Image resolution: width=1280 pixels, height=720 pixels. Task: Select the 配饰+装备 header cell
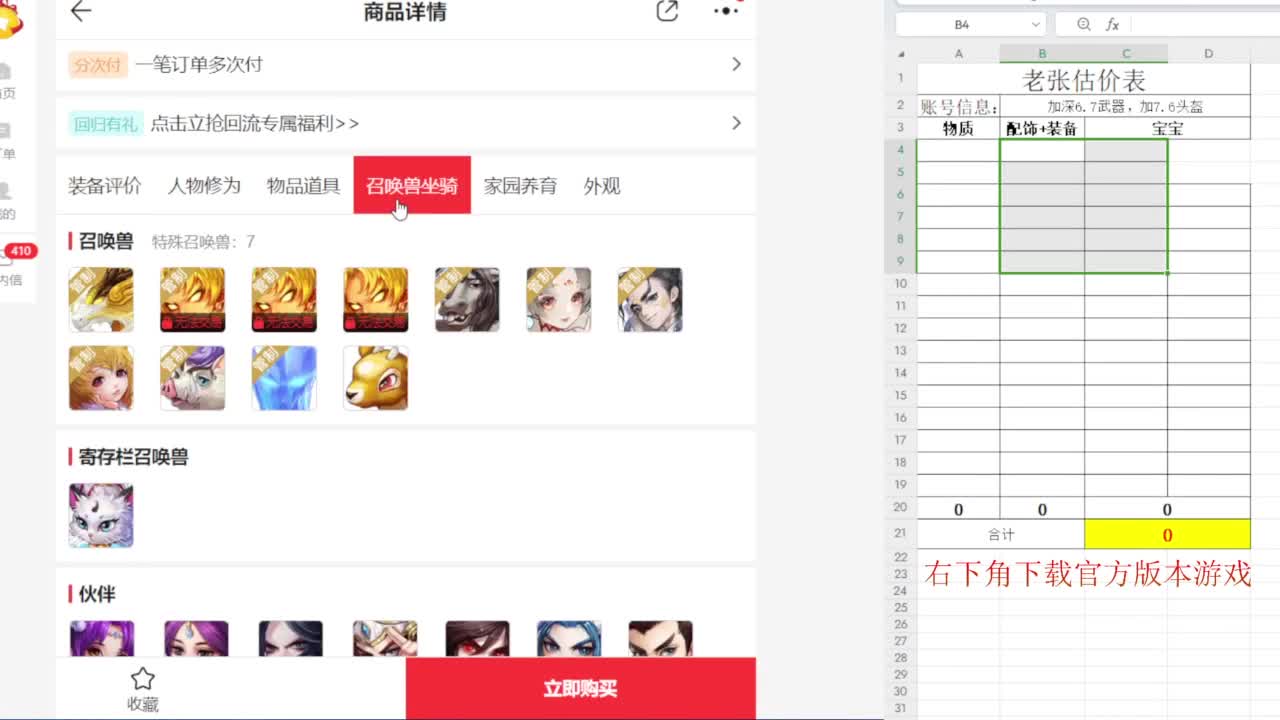coord(1042,128)
